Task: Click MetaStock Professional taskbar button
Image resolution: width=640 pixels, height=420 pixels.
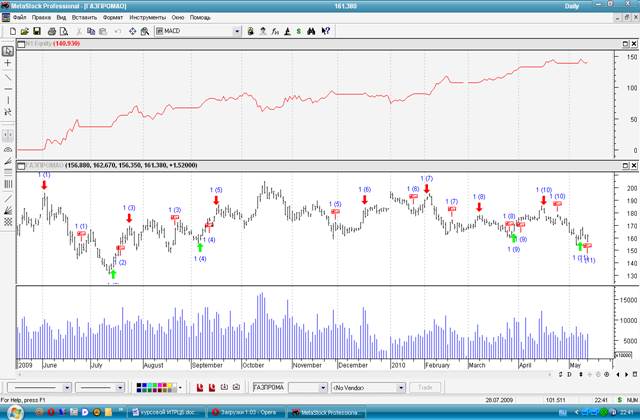Action: pos(327,413)
